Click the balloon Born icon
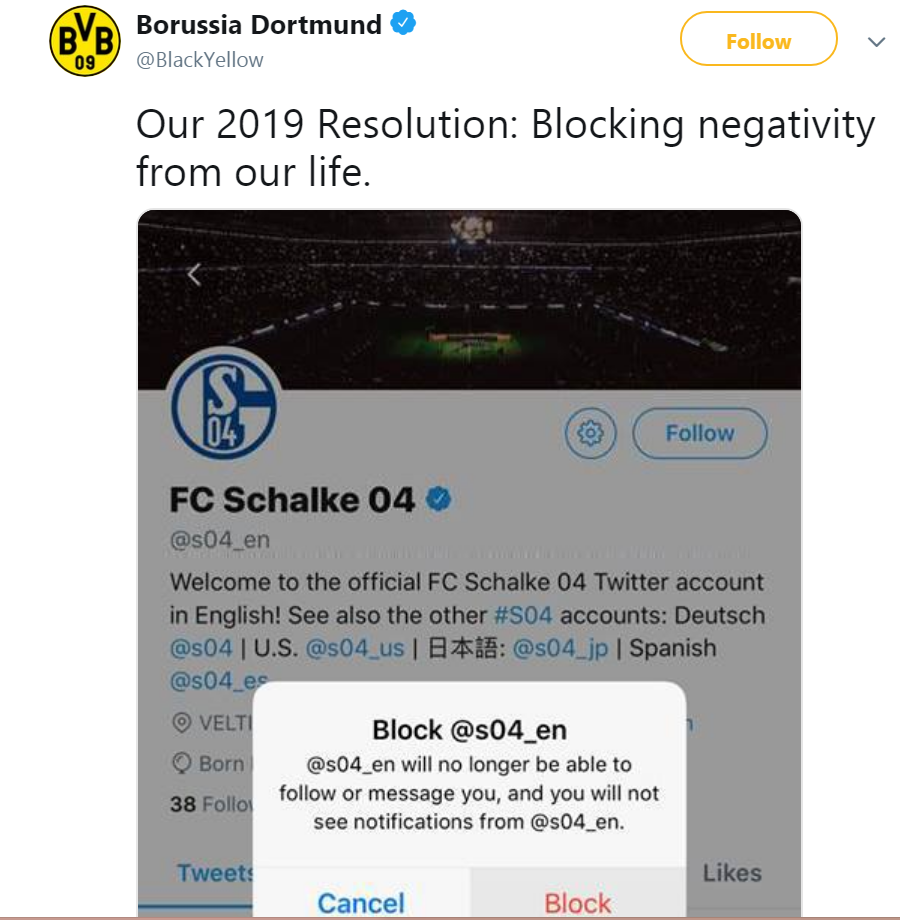Screen dimensions: 900x920 [181, 763]
